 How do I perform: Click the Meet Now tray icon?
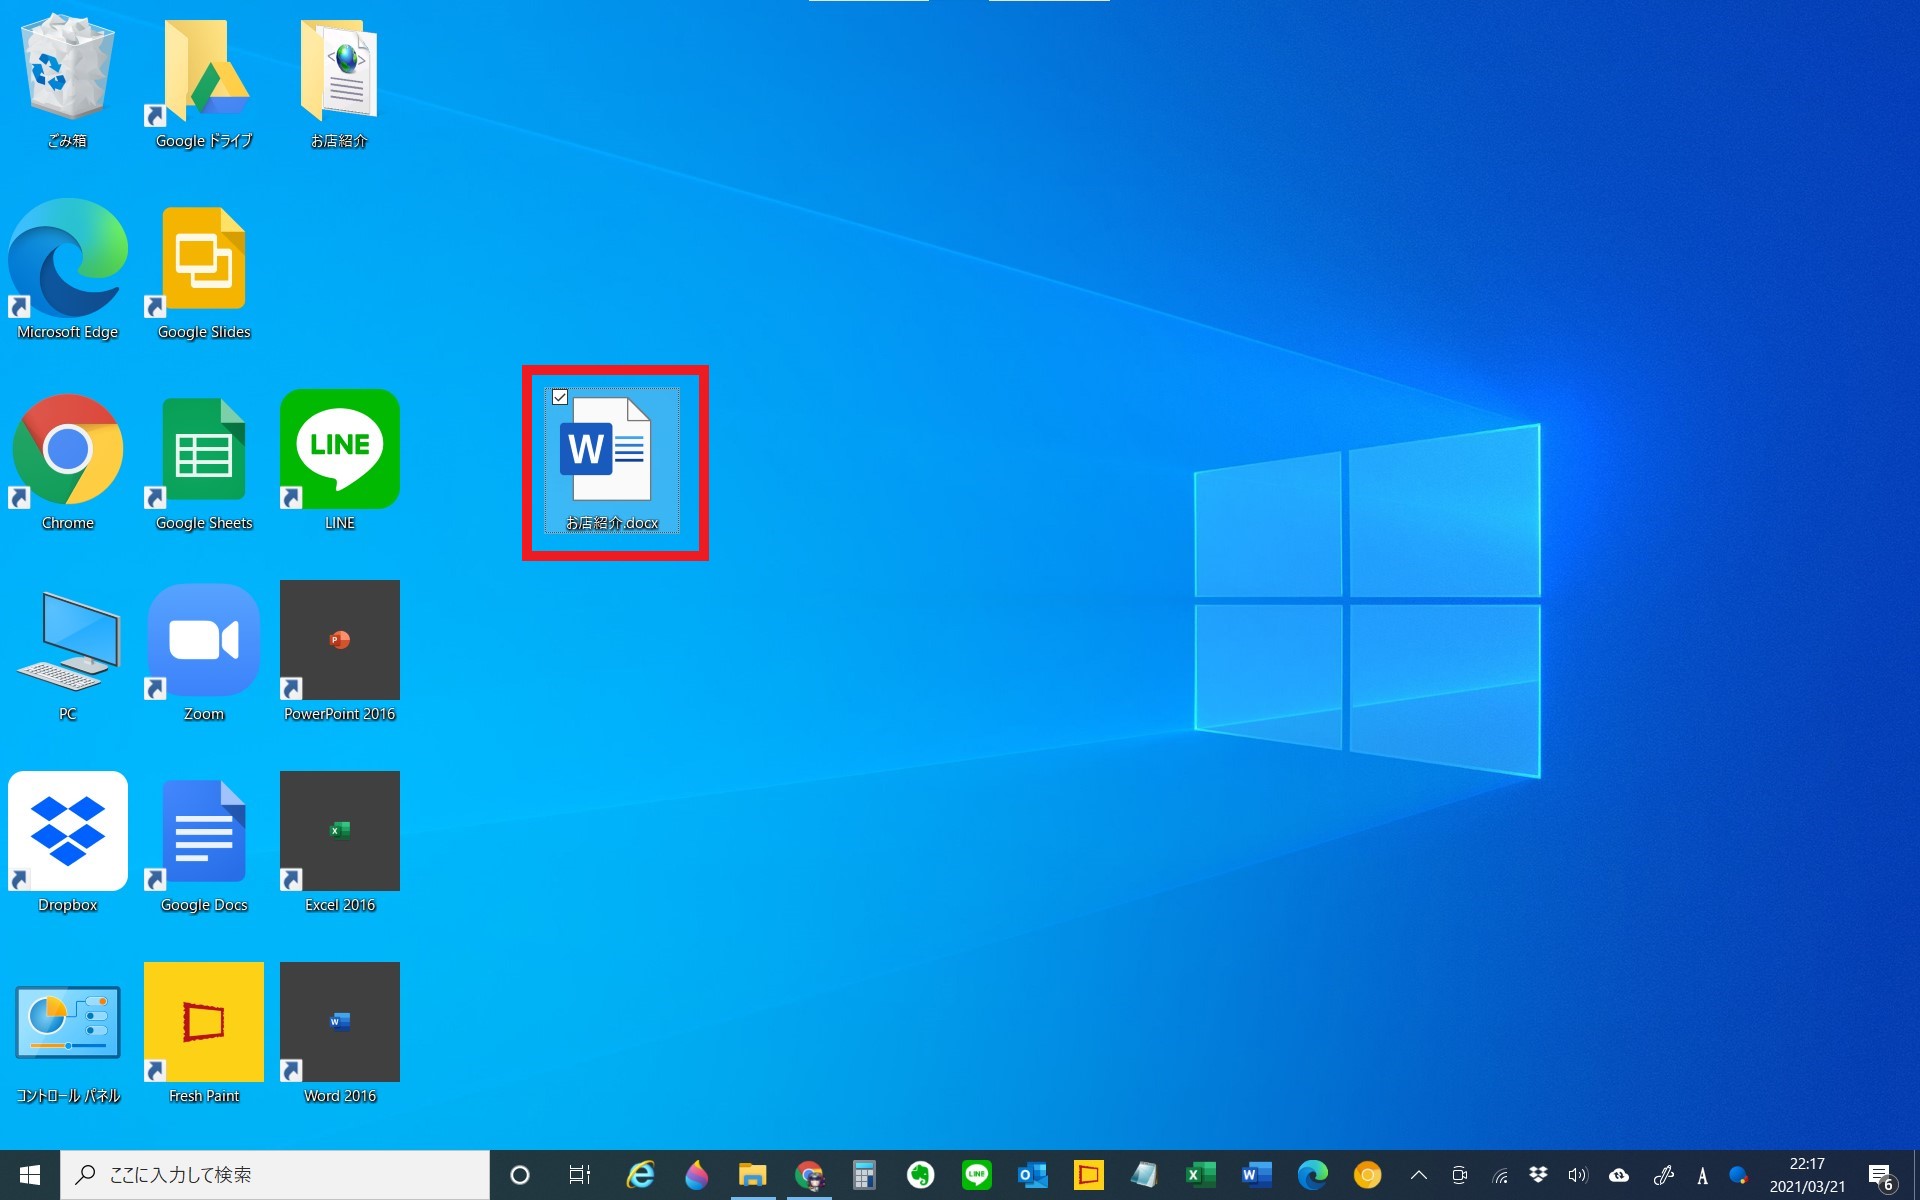1460,1175
